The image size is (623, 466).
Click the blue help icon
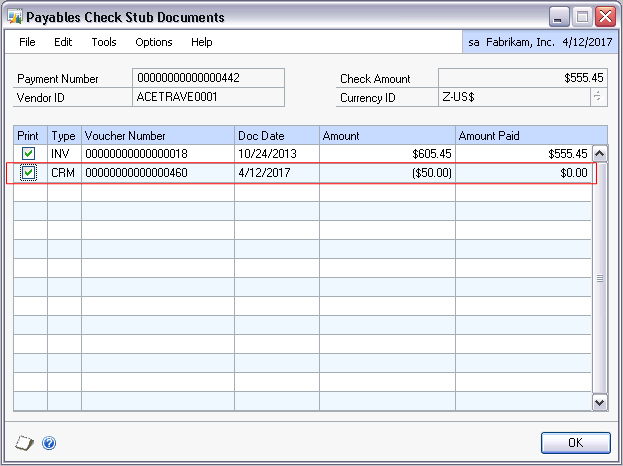coord(49,442)
